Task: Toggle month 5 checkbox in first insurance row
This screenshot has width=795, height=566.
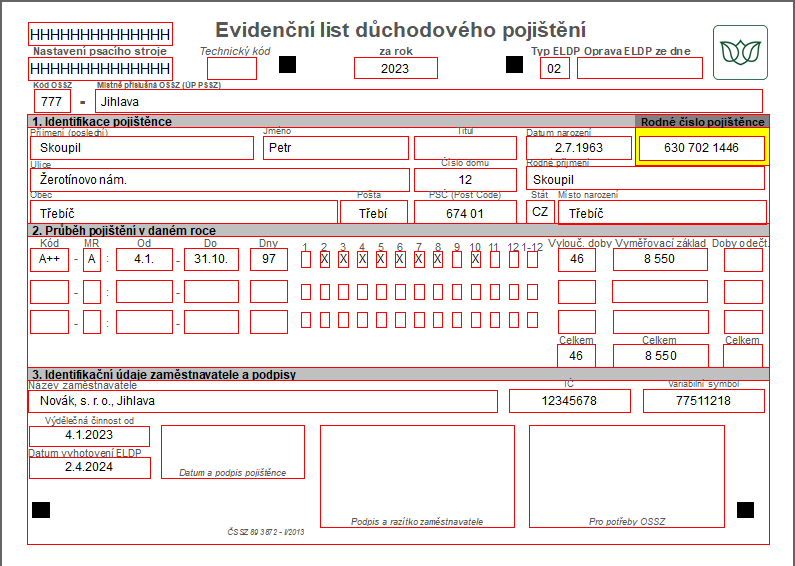Action: click(381, 260)
